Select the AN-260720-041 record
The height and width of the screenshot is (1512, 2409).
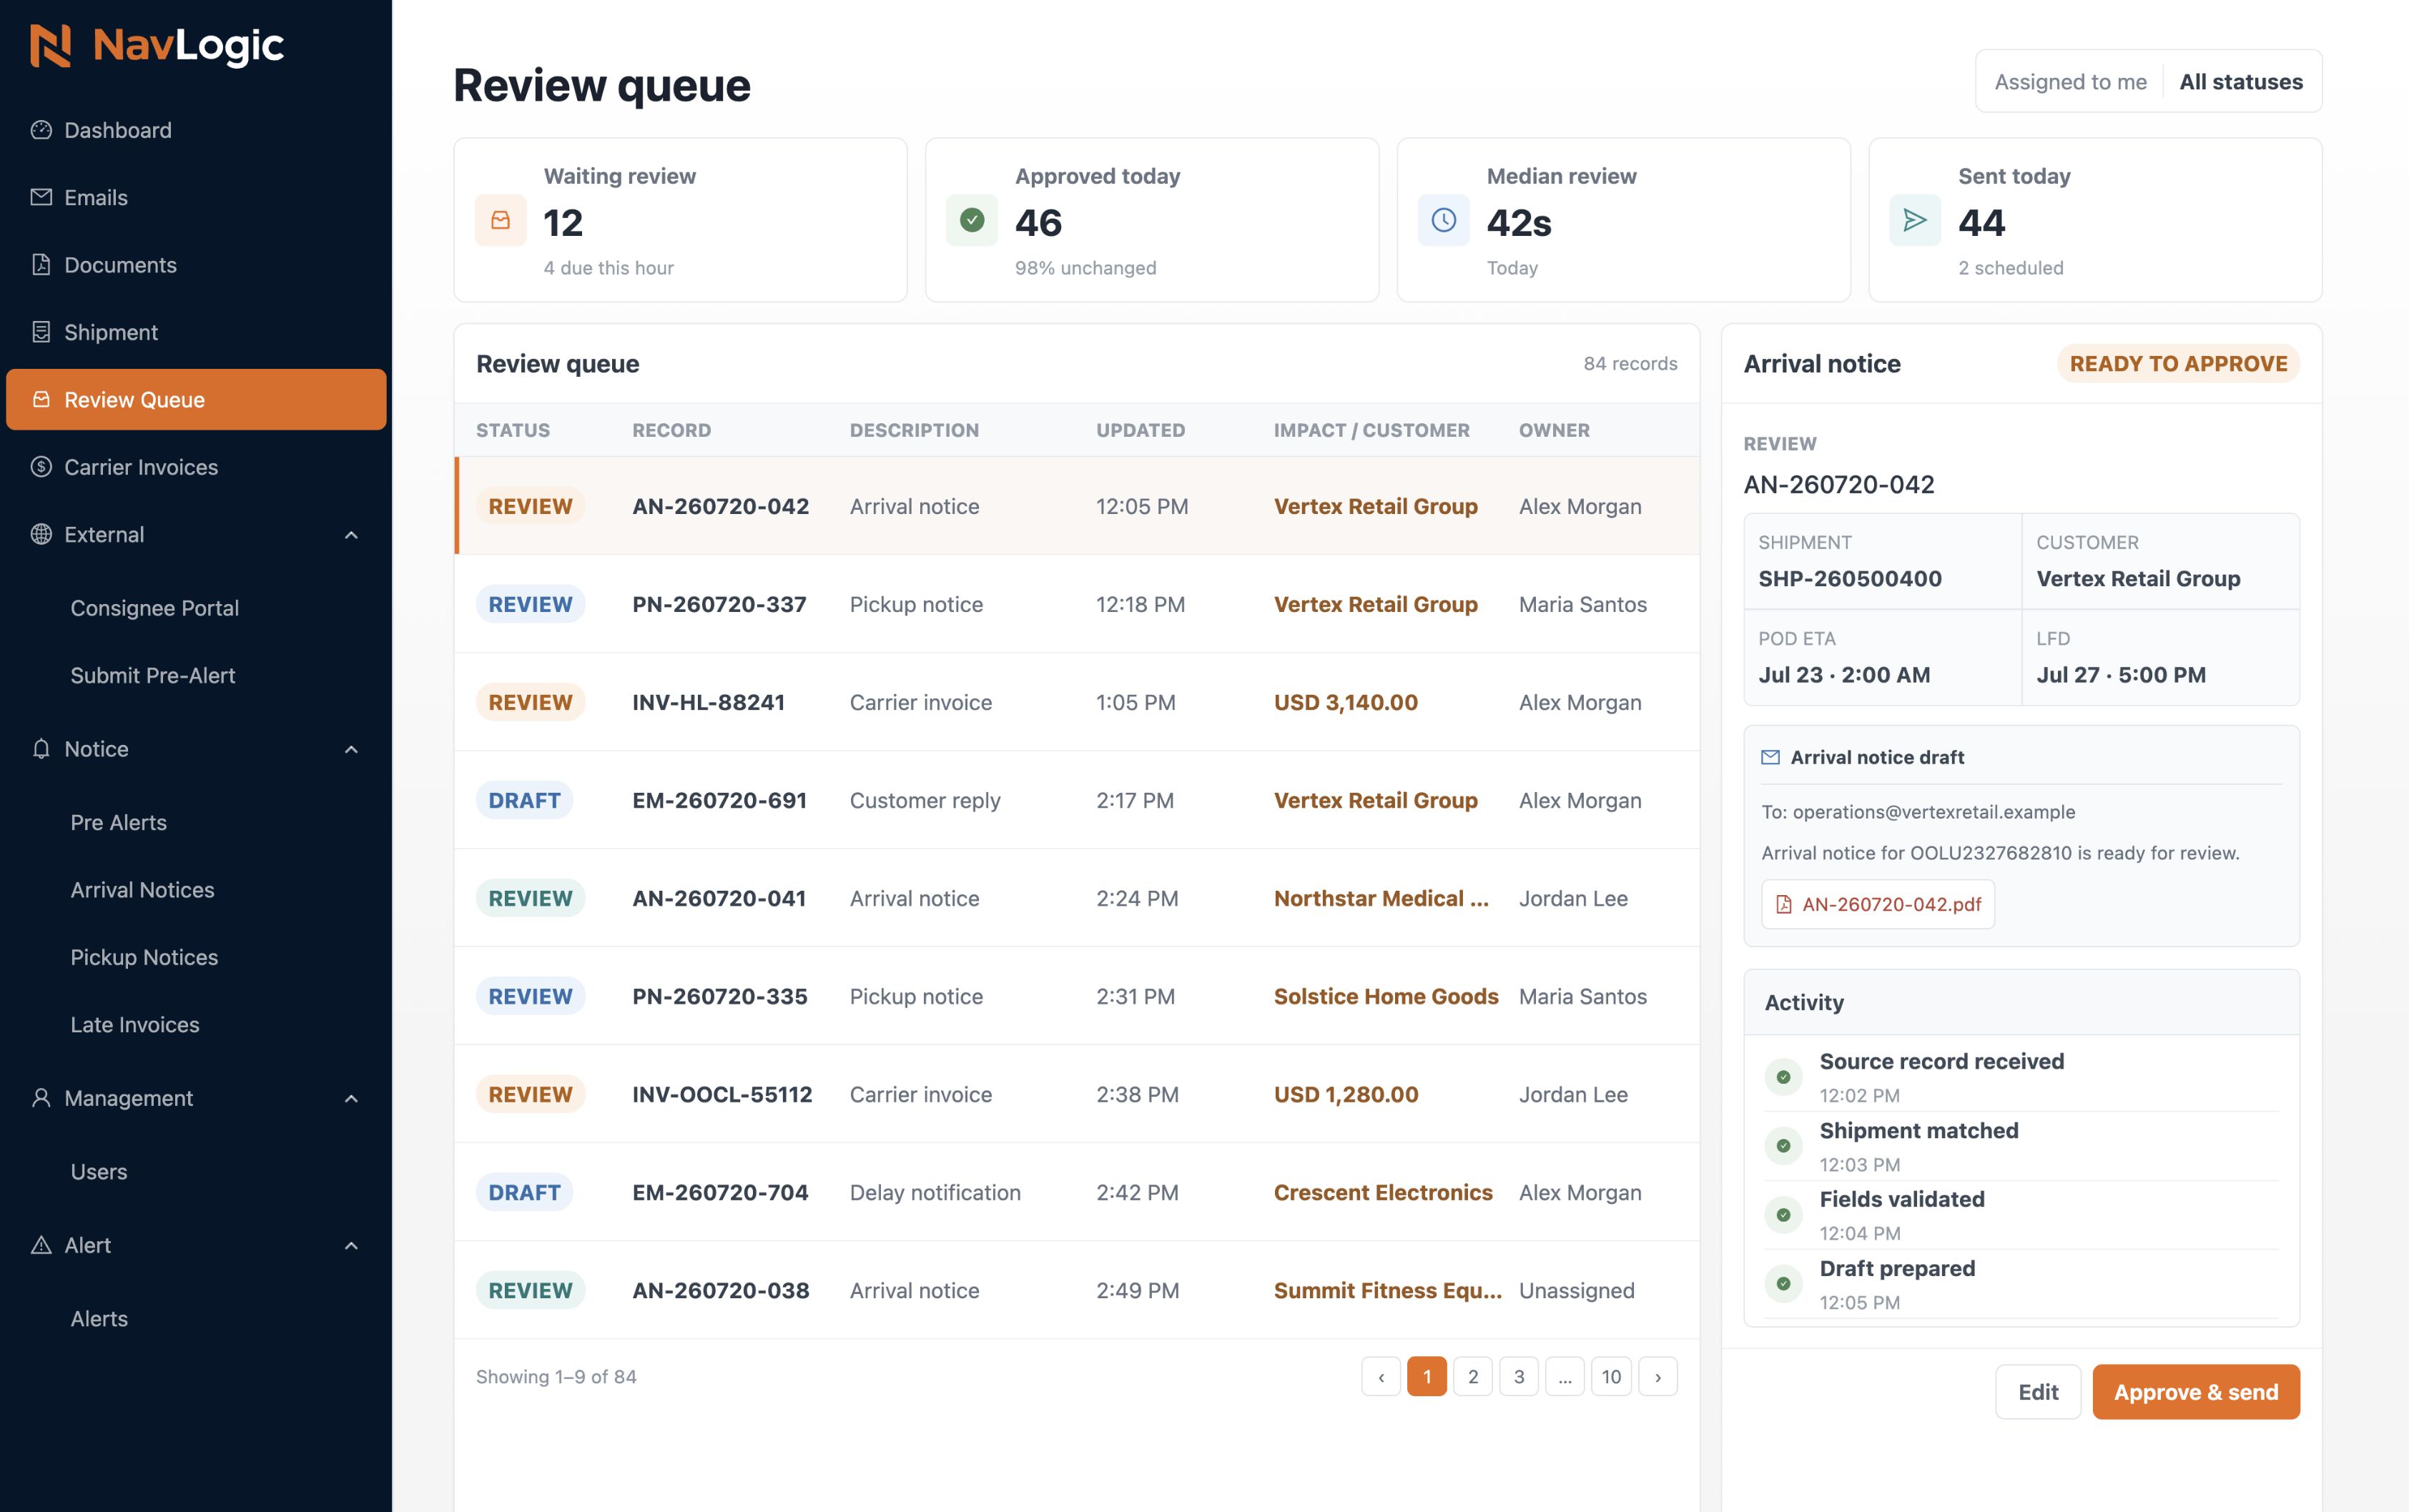1077,898
